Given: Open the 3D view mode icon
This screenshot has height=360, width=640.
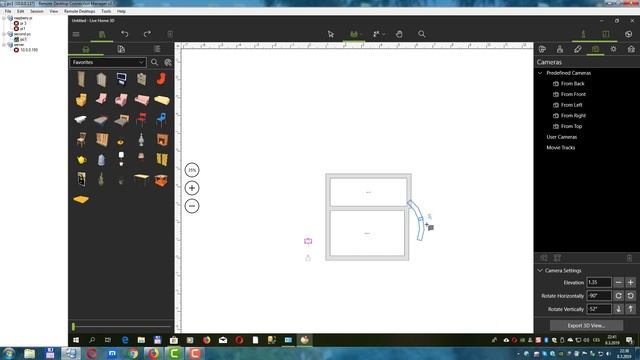Looking at the screenshot, I should pos(583,34).
